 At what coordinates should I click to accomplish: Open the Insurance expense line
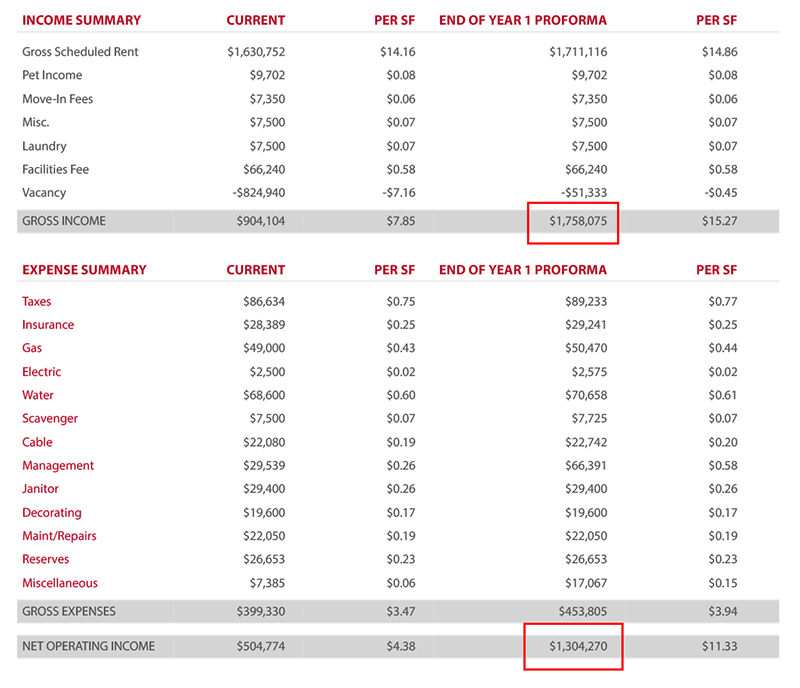48,325
